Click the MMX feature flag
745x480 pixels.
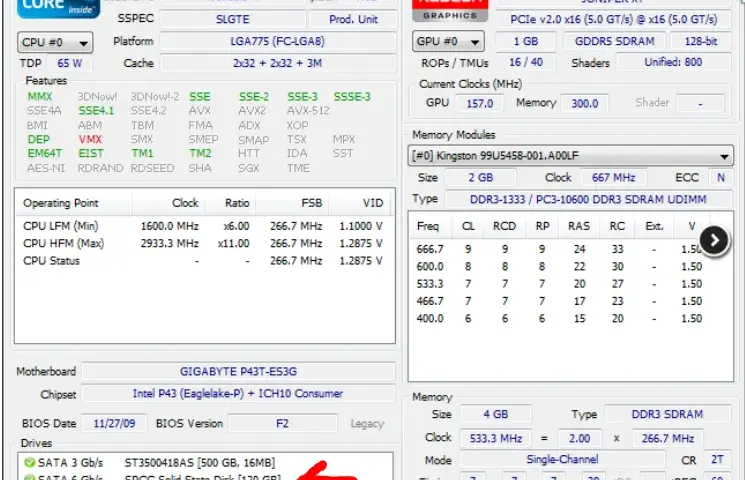tap(40, 96)
